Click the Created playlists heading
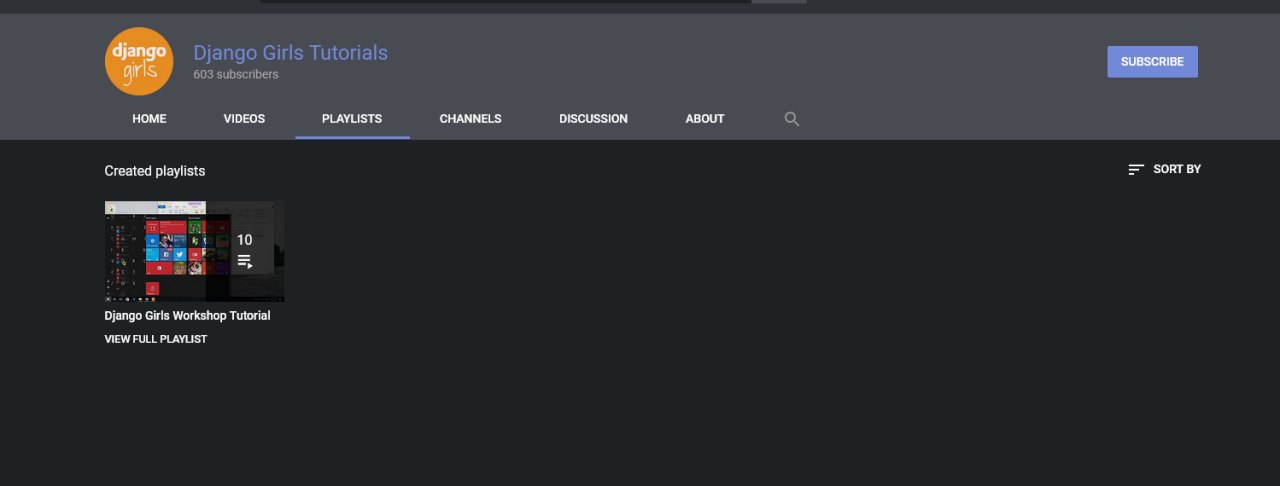Image resolution: width=1280 pixels, height=486 pixels. pos(155,171)
